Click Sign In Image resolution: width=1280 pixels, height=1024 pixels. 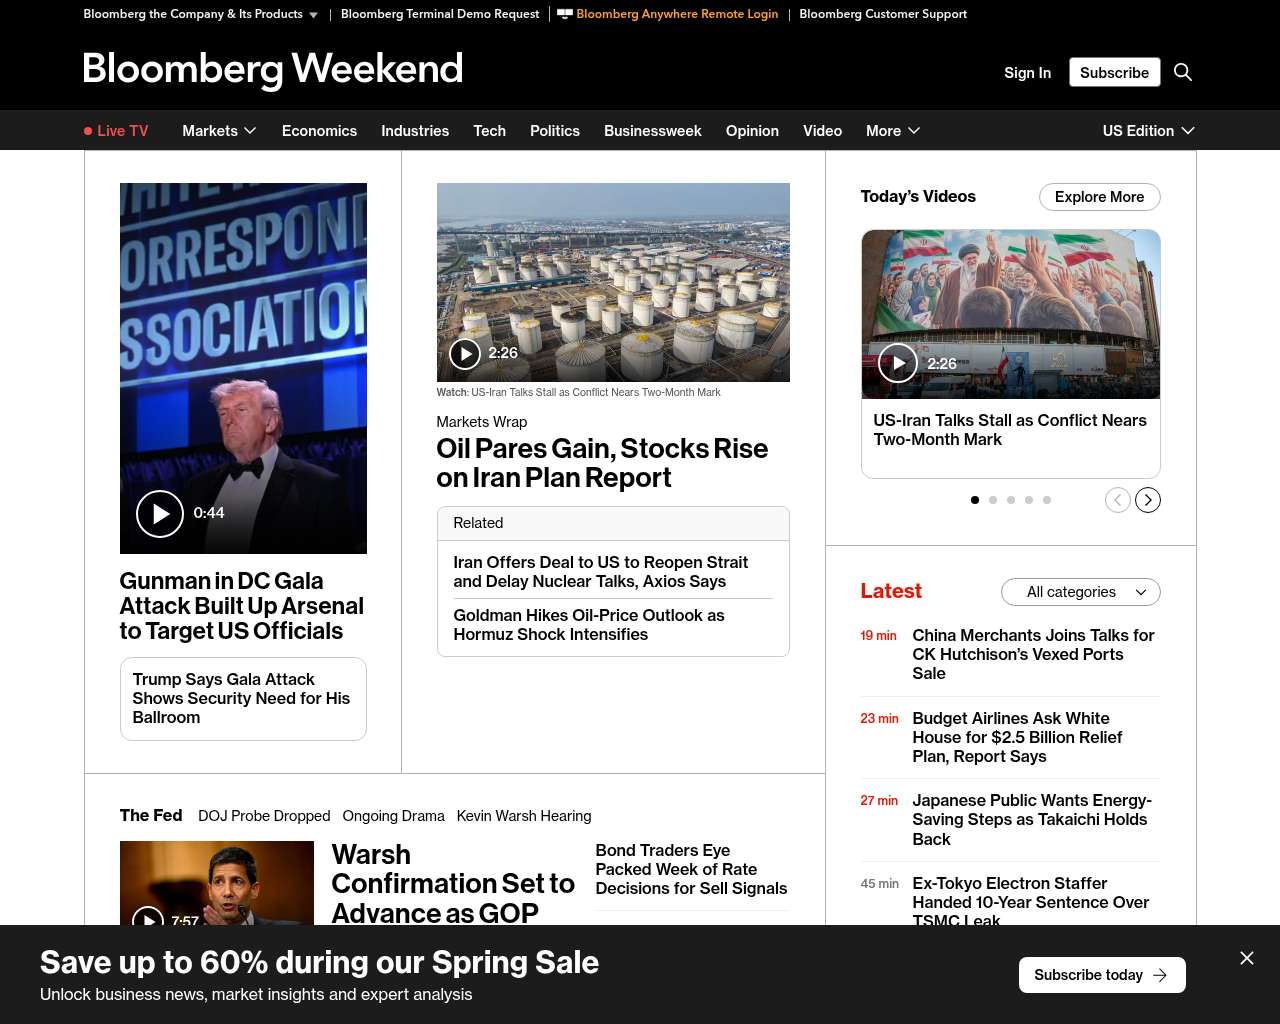[1028, 73]
